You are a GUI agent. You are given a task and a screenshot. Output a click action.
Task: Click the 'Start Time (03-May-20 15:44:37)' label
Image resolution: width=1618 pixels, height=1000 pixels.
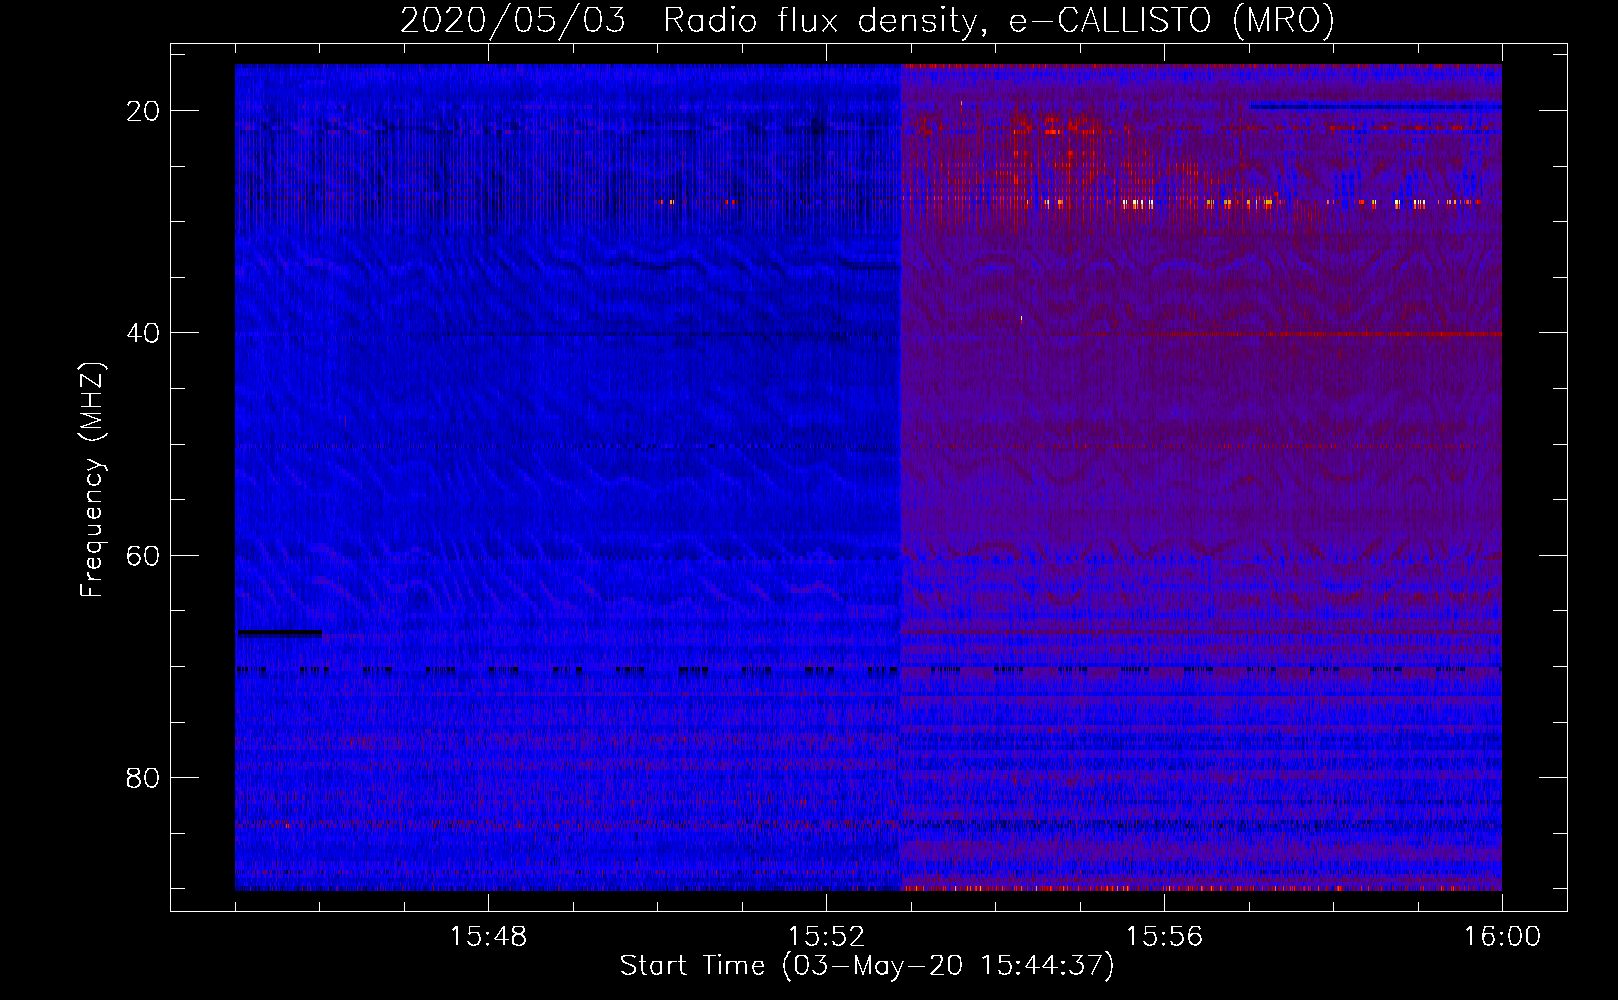866,966
